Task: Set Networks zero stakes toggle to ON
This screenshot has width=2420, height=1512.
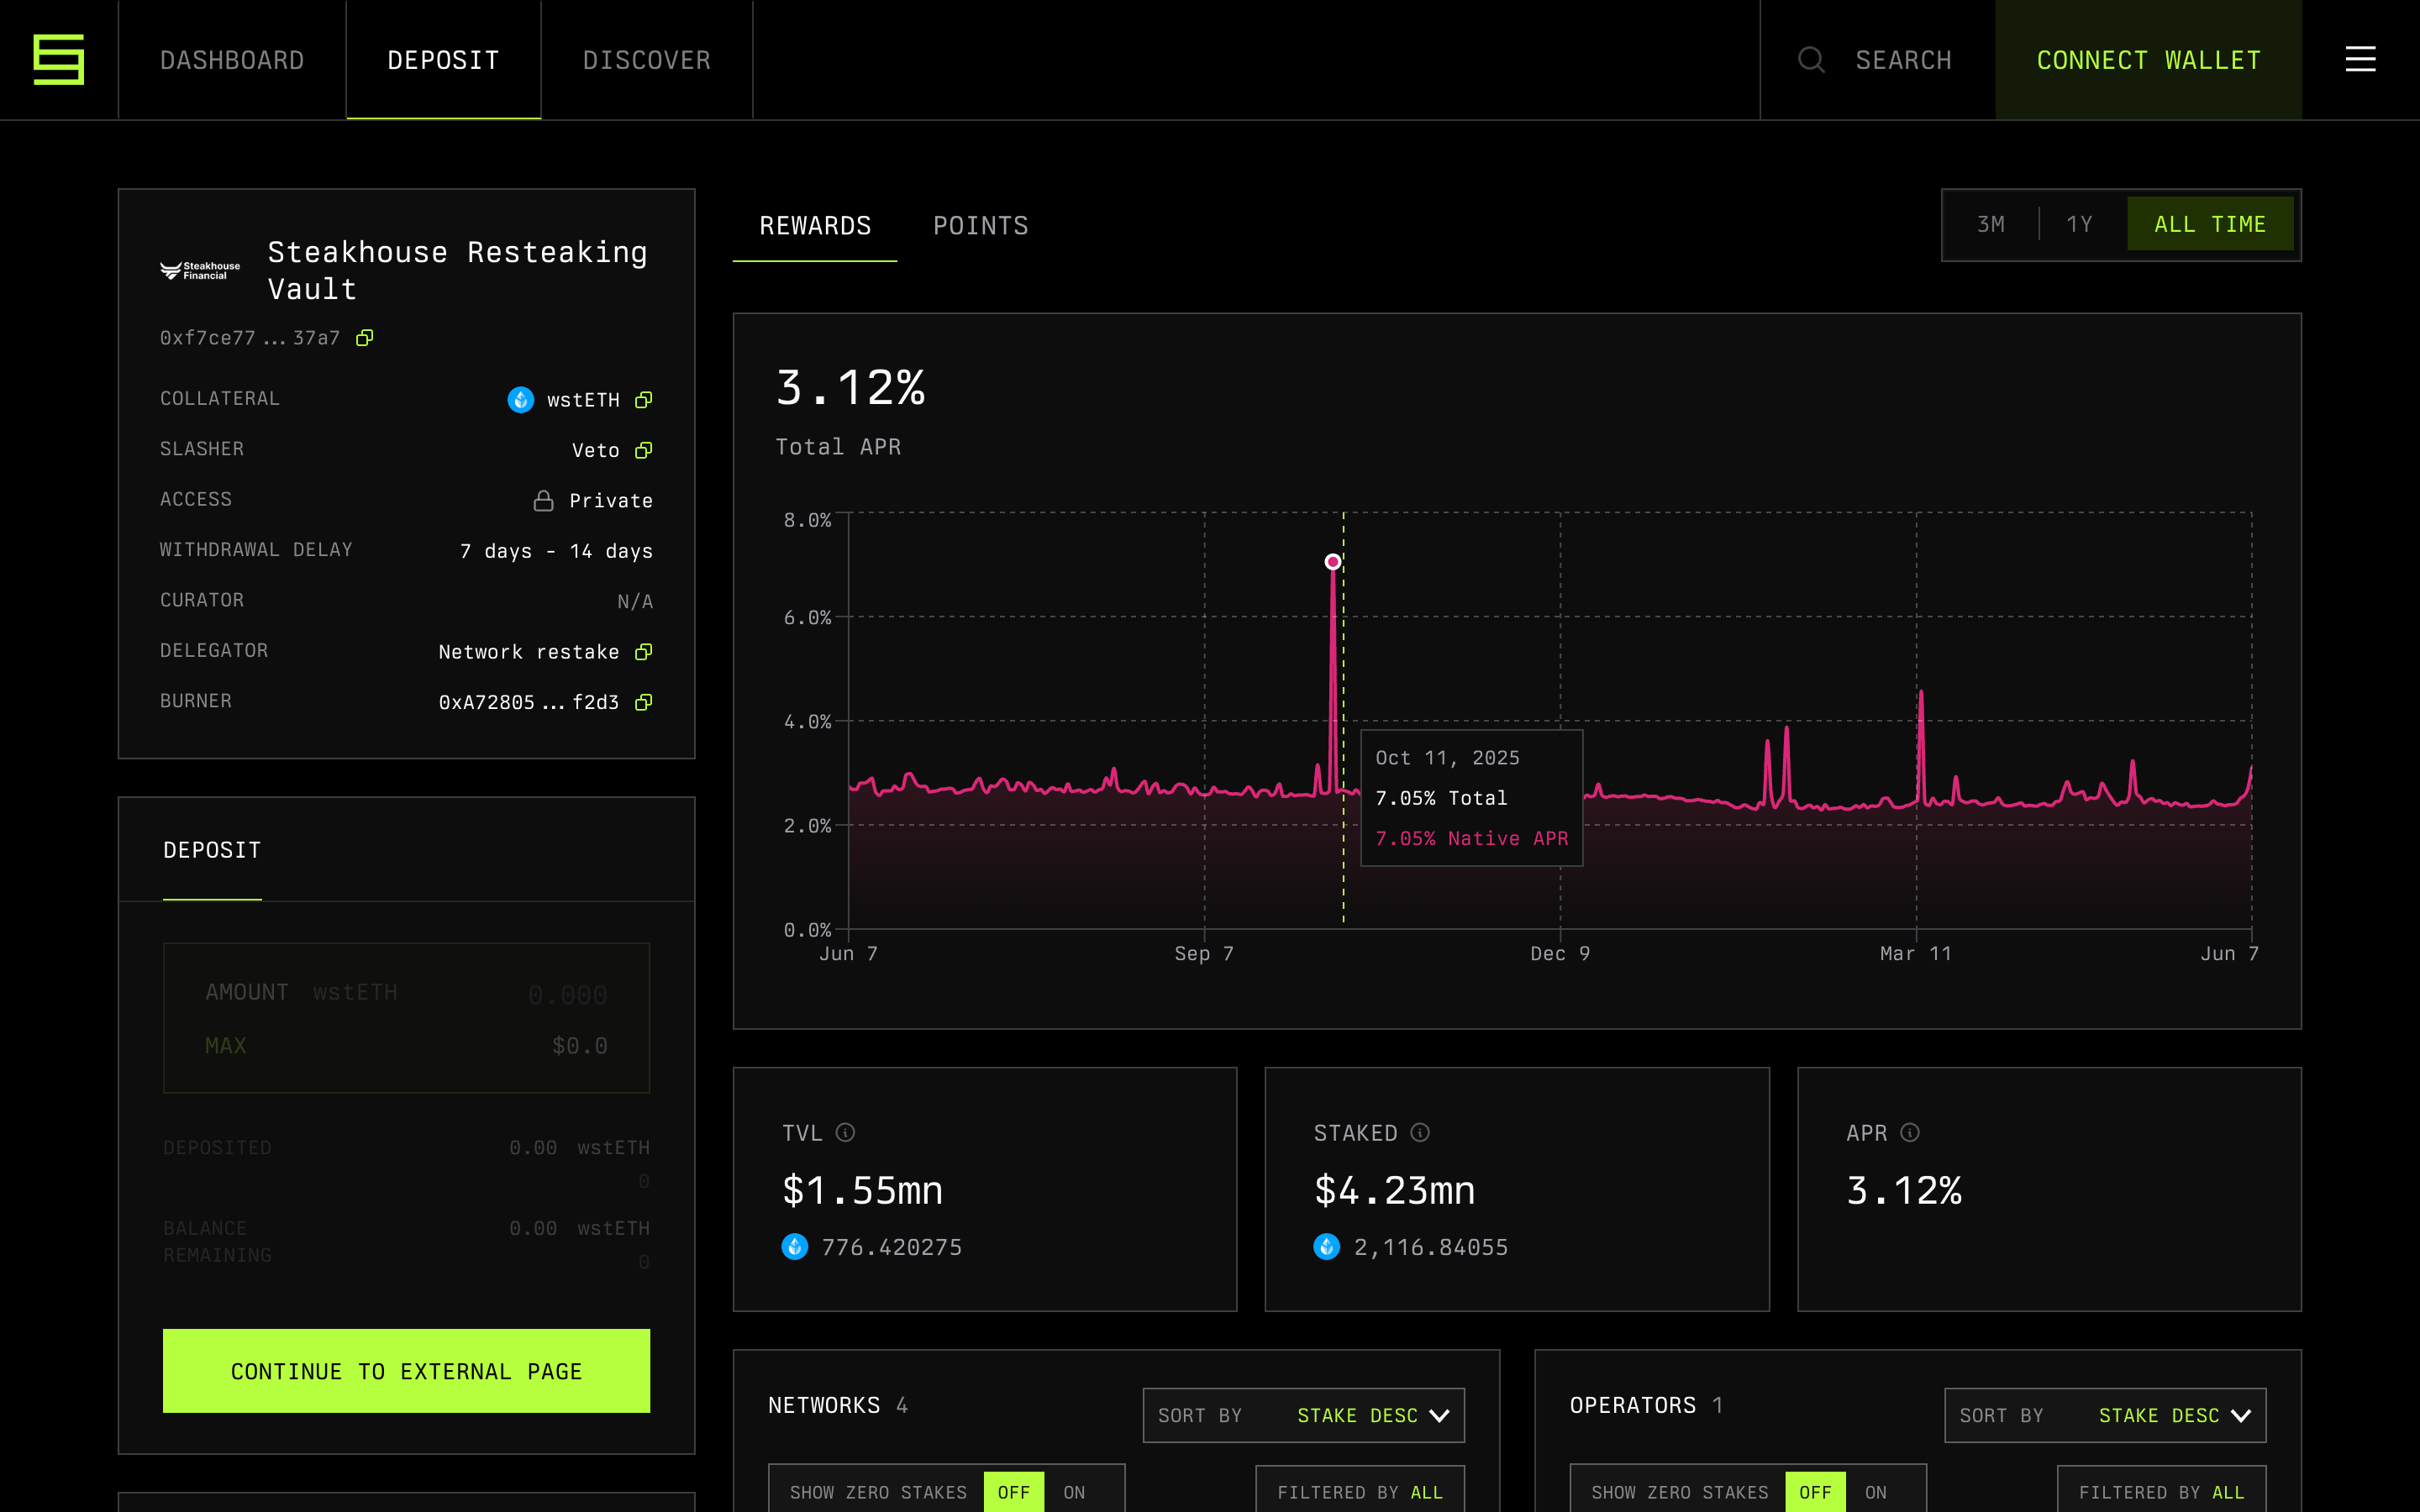Action: (x=1075, y=1492)
